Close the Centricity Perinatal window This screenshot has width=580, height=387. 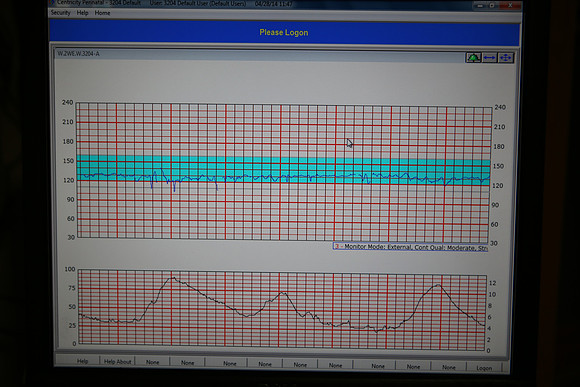[x=510, y=5]
